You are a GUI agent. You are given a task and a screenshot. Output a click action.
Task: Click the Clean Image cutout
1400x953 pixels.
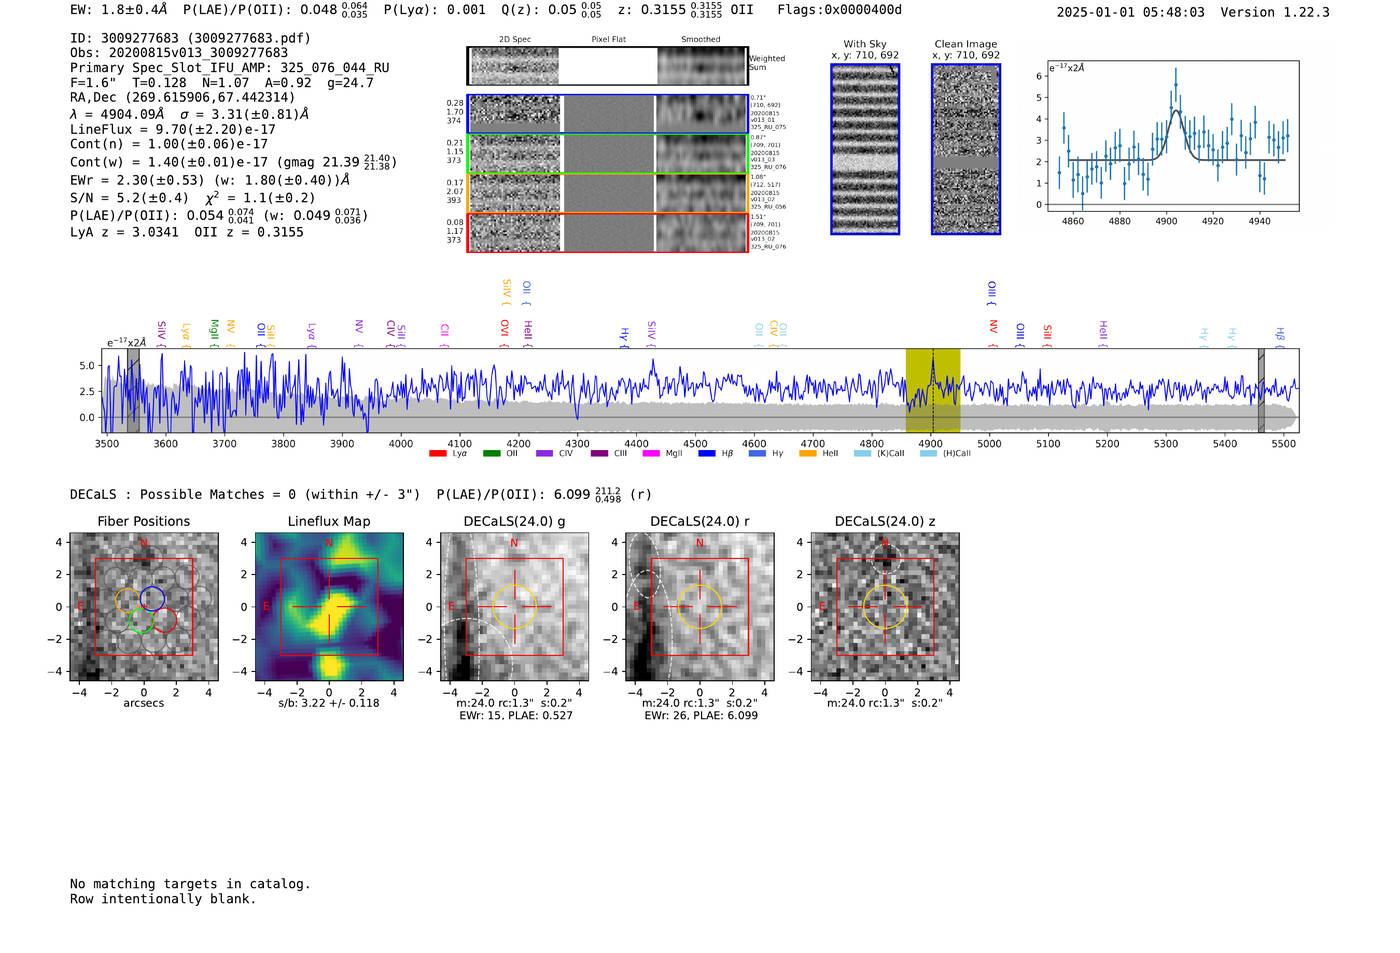pyautogui.click(x=966, y=149)
